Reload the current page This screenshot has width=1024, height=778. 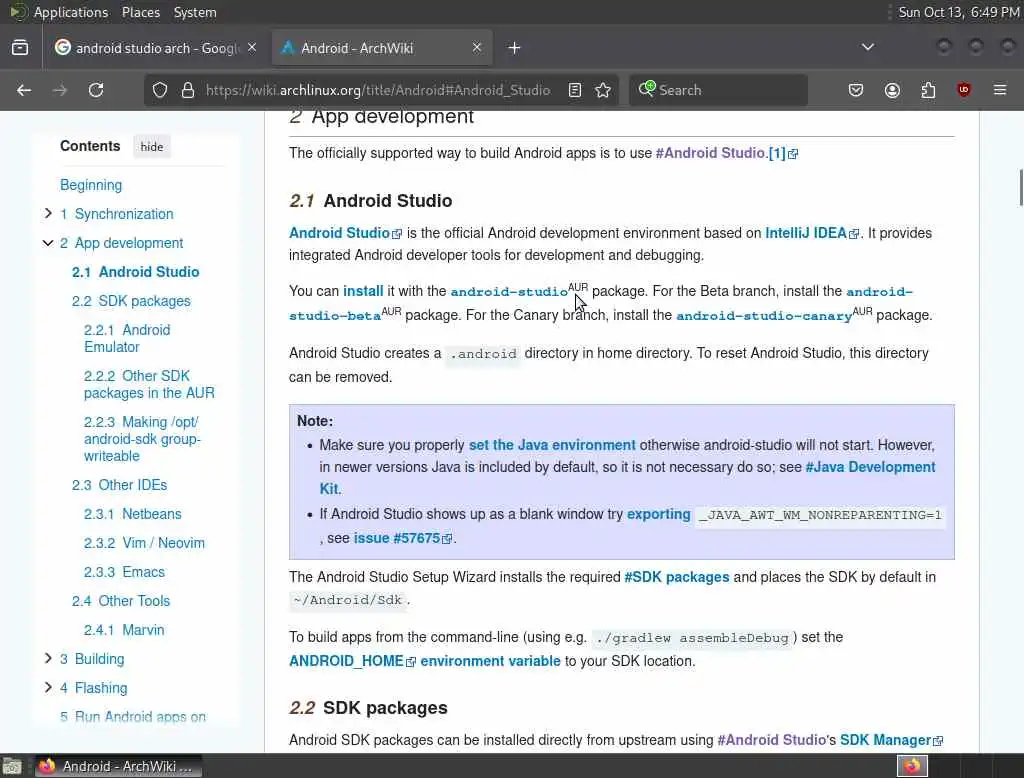tap(96, 90)
